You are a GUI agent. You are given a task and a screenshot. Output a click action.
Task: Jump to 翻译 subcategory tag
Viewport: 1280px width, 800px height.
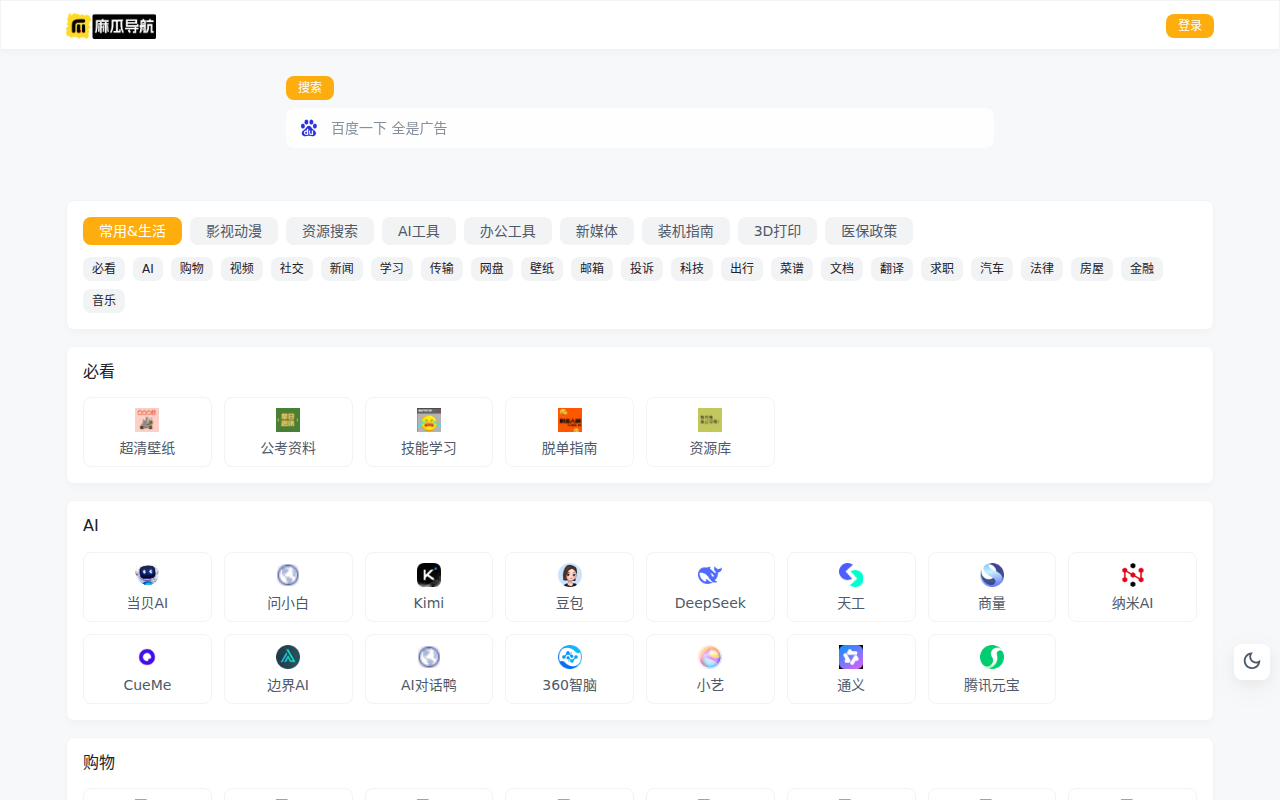892,269
